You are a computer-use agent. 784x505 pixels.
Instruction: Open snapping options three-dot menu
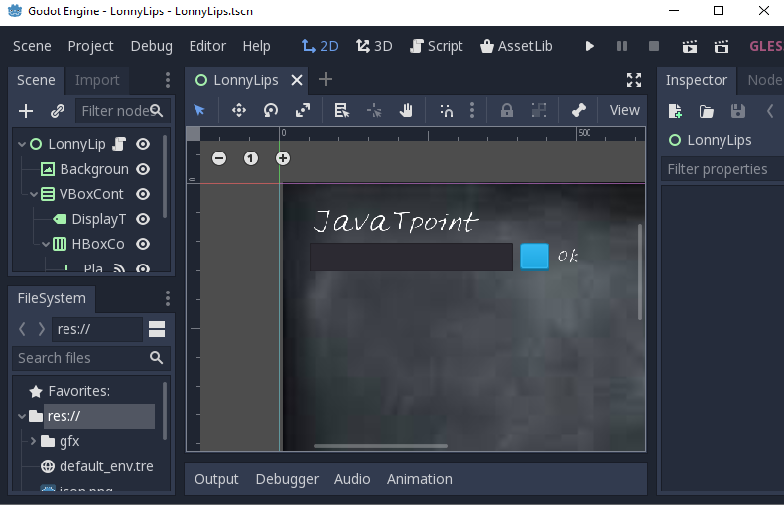click(x=472, y=110)
